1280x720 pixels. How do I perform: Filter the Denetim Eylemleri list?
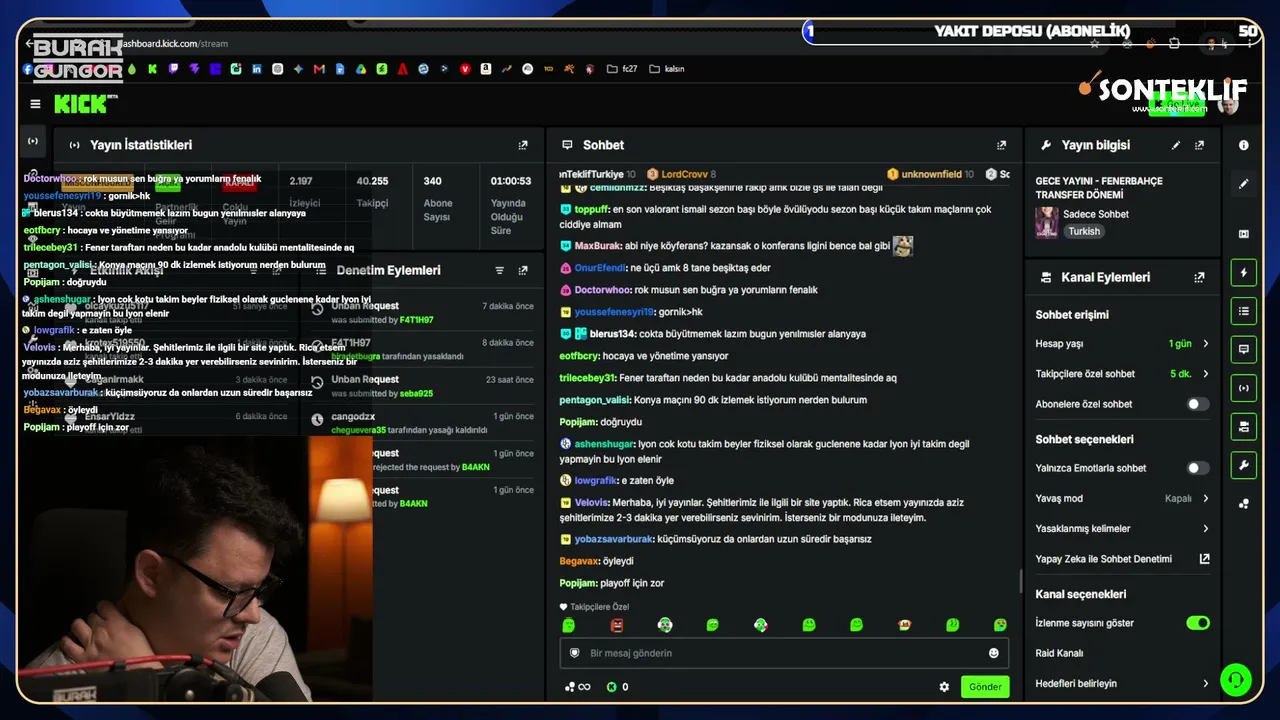(x=500, y=270)
